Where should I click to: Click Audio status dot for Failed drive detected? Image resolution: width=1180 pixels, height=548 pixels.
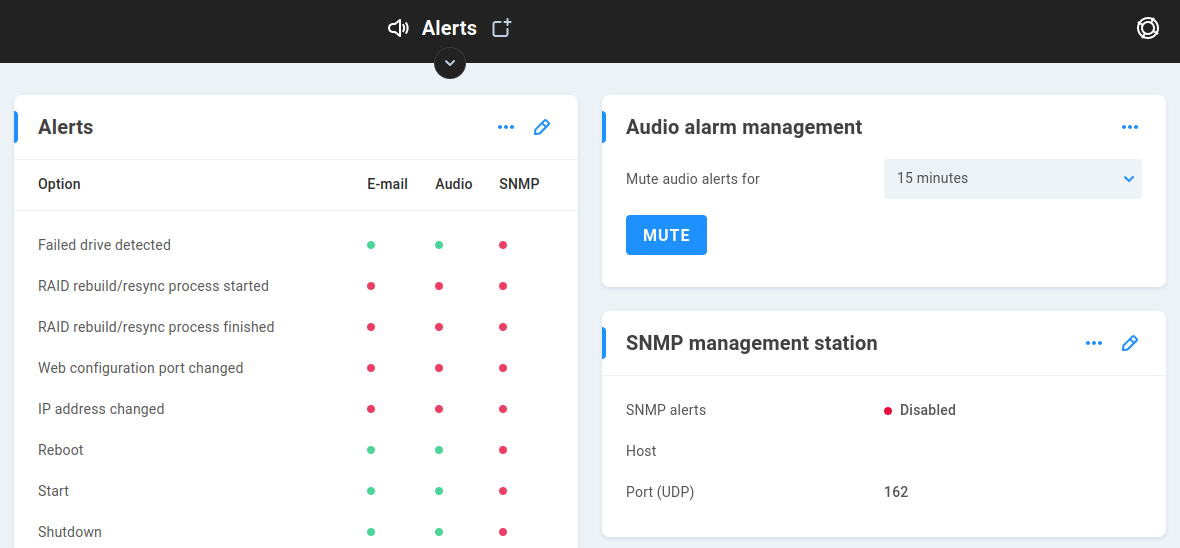click(x=439, y=245)
